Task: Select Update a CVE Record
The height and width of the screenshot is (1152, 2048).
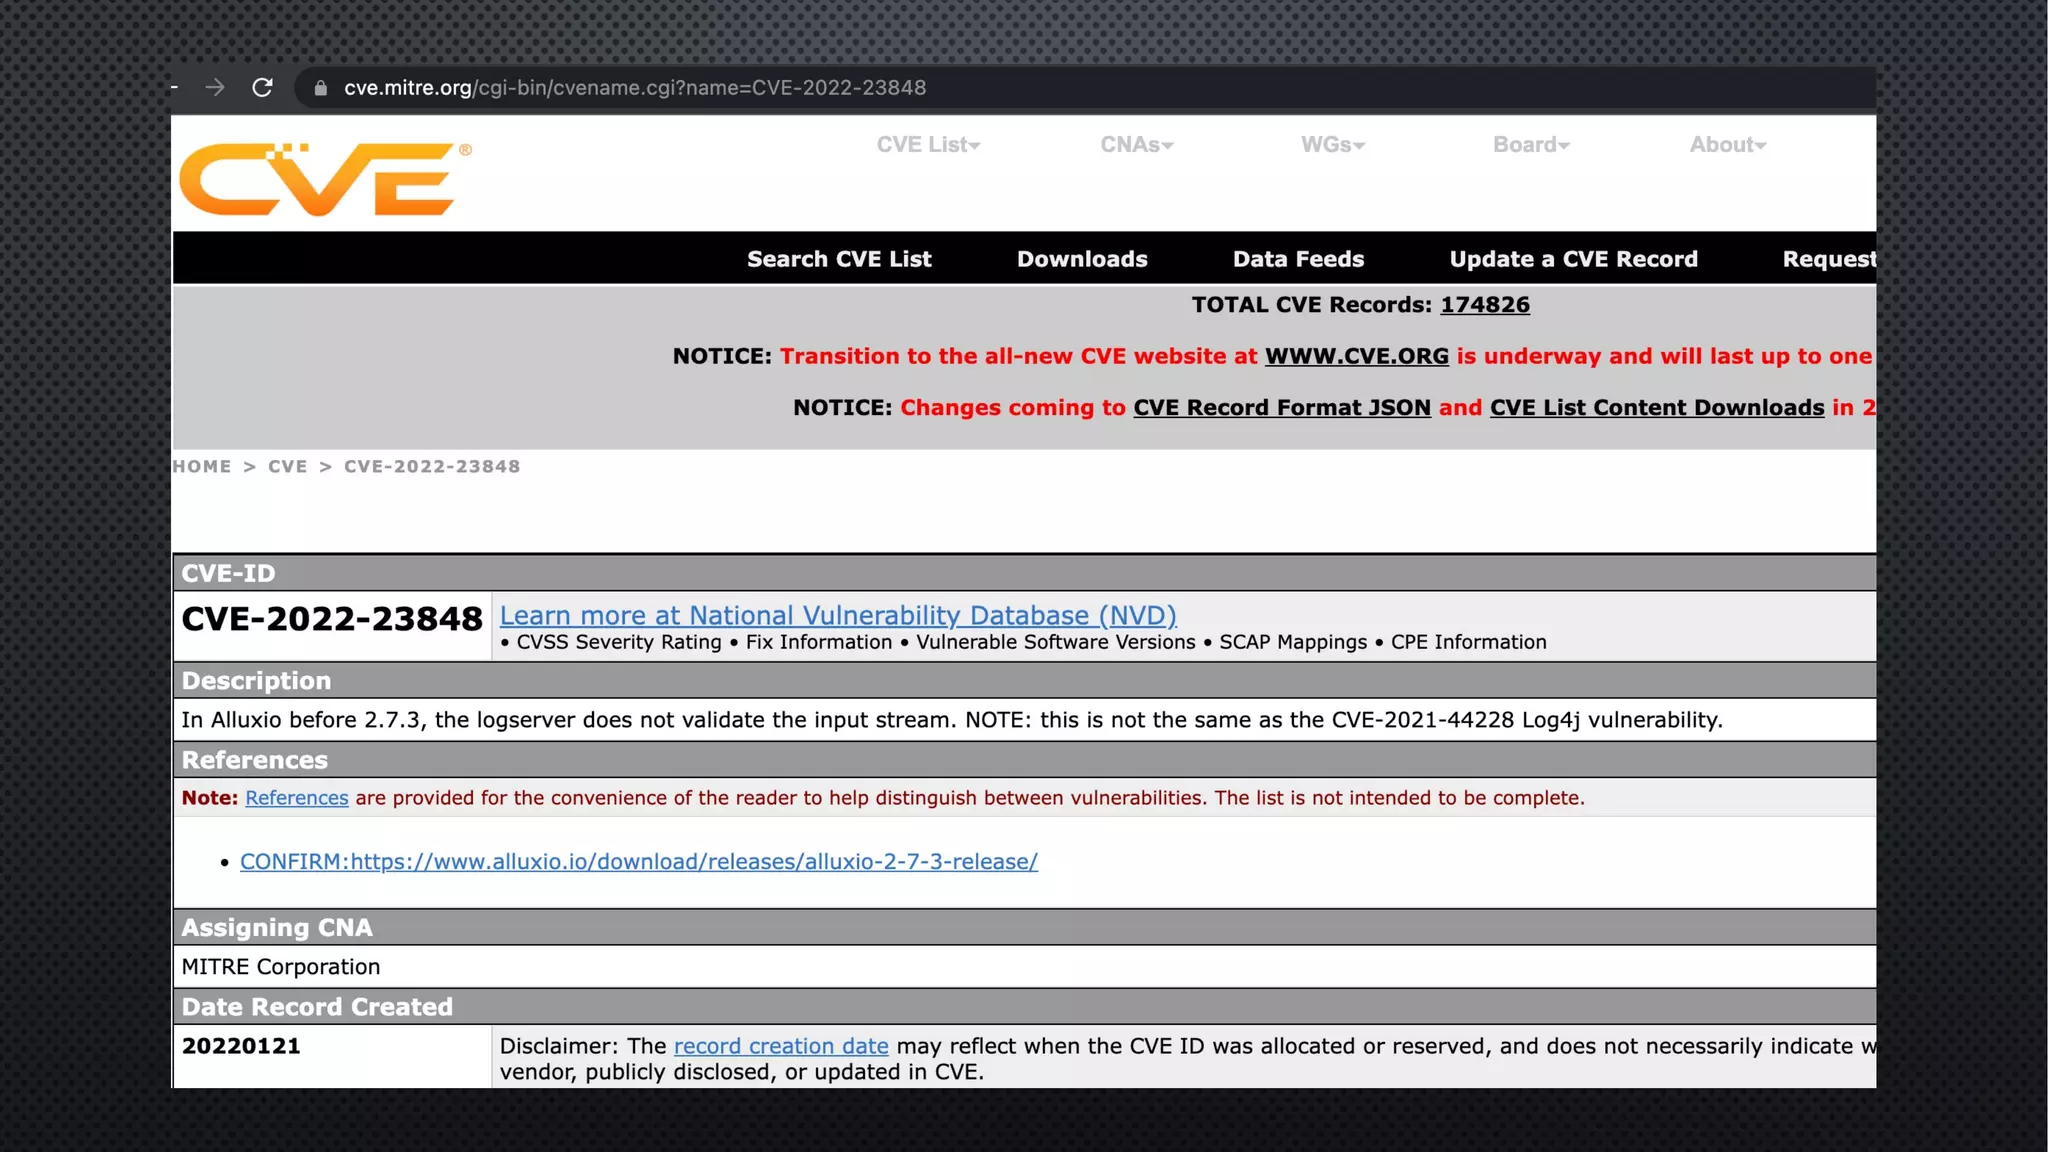Action: coord(1573,259)
